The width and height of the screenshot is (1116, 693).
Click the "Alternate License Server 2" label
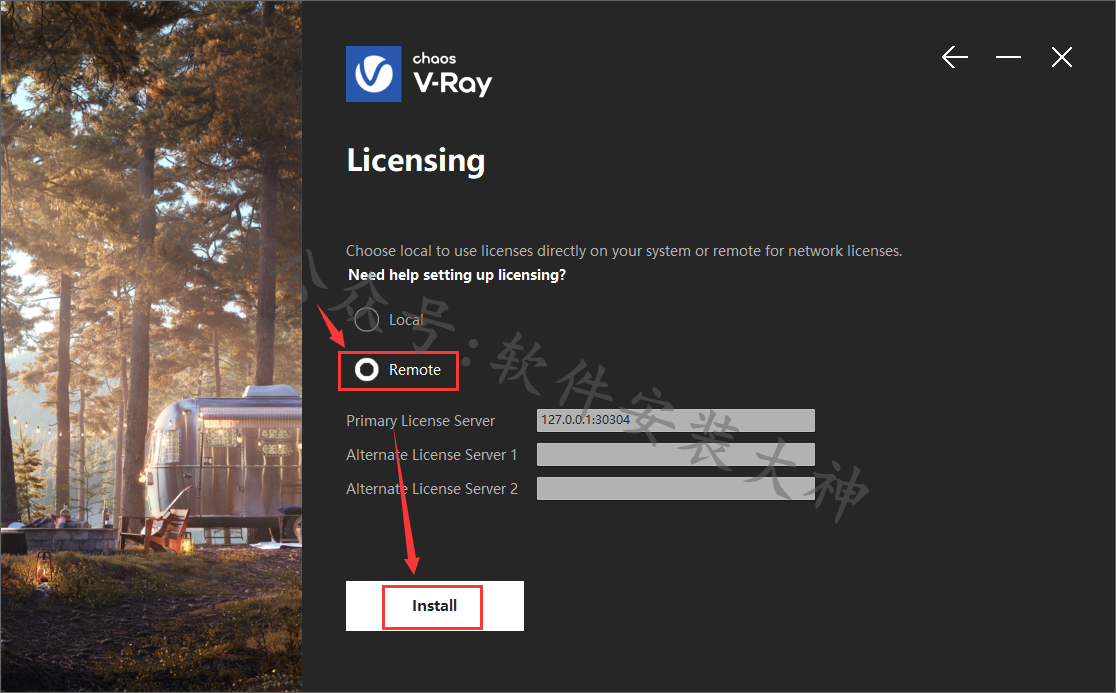point(432,489)
